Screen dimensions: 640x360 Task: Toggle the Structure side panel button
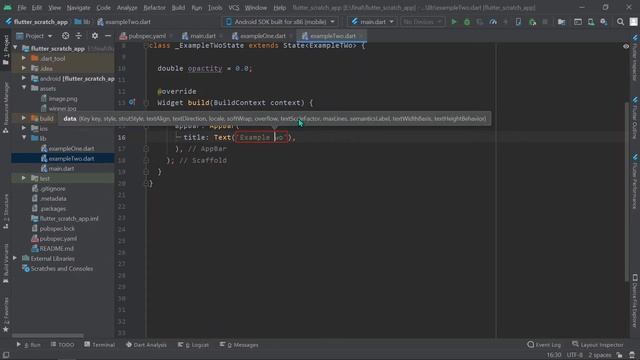(6, 211)
